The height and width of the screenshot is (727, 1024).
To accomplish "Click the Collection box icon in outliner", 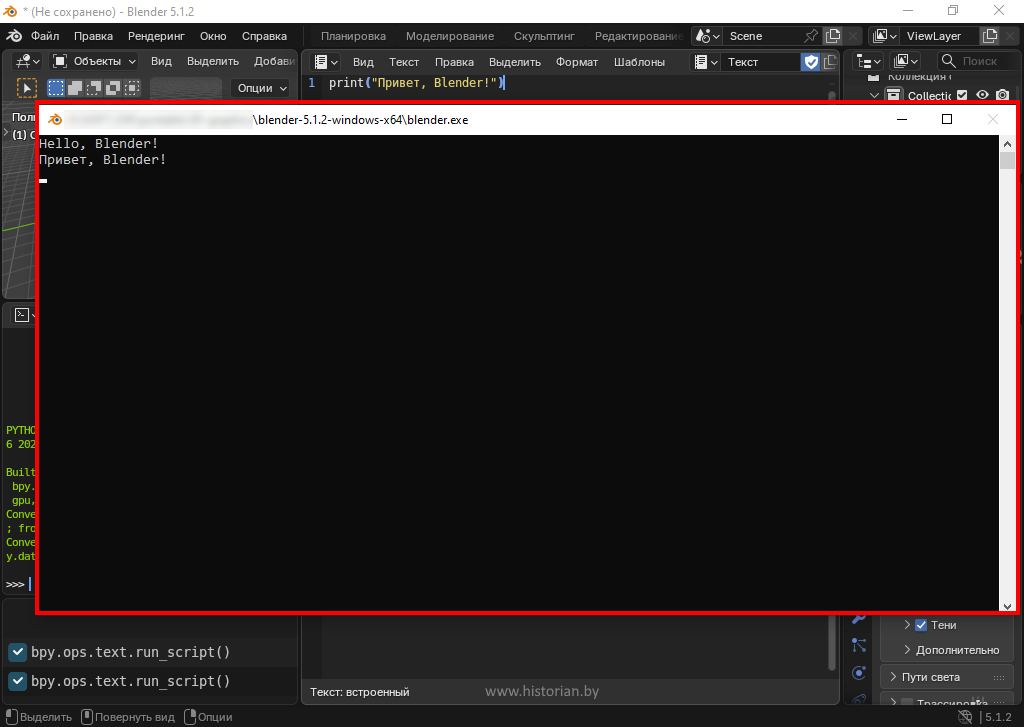I will tap(893, 95).
